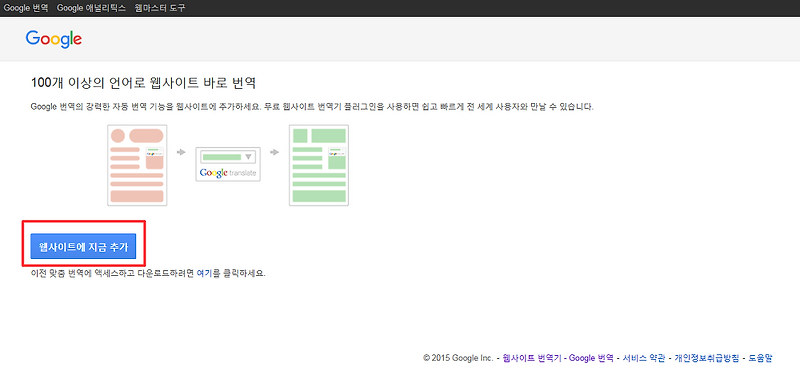The width and height of the screenshot is (800, 387).
Task: Click the pink original page illustration
Action: 137,165
